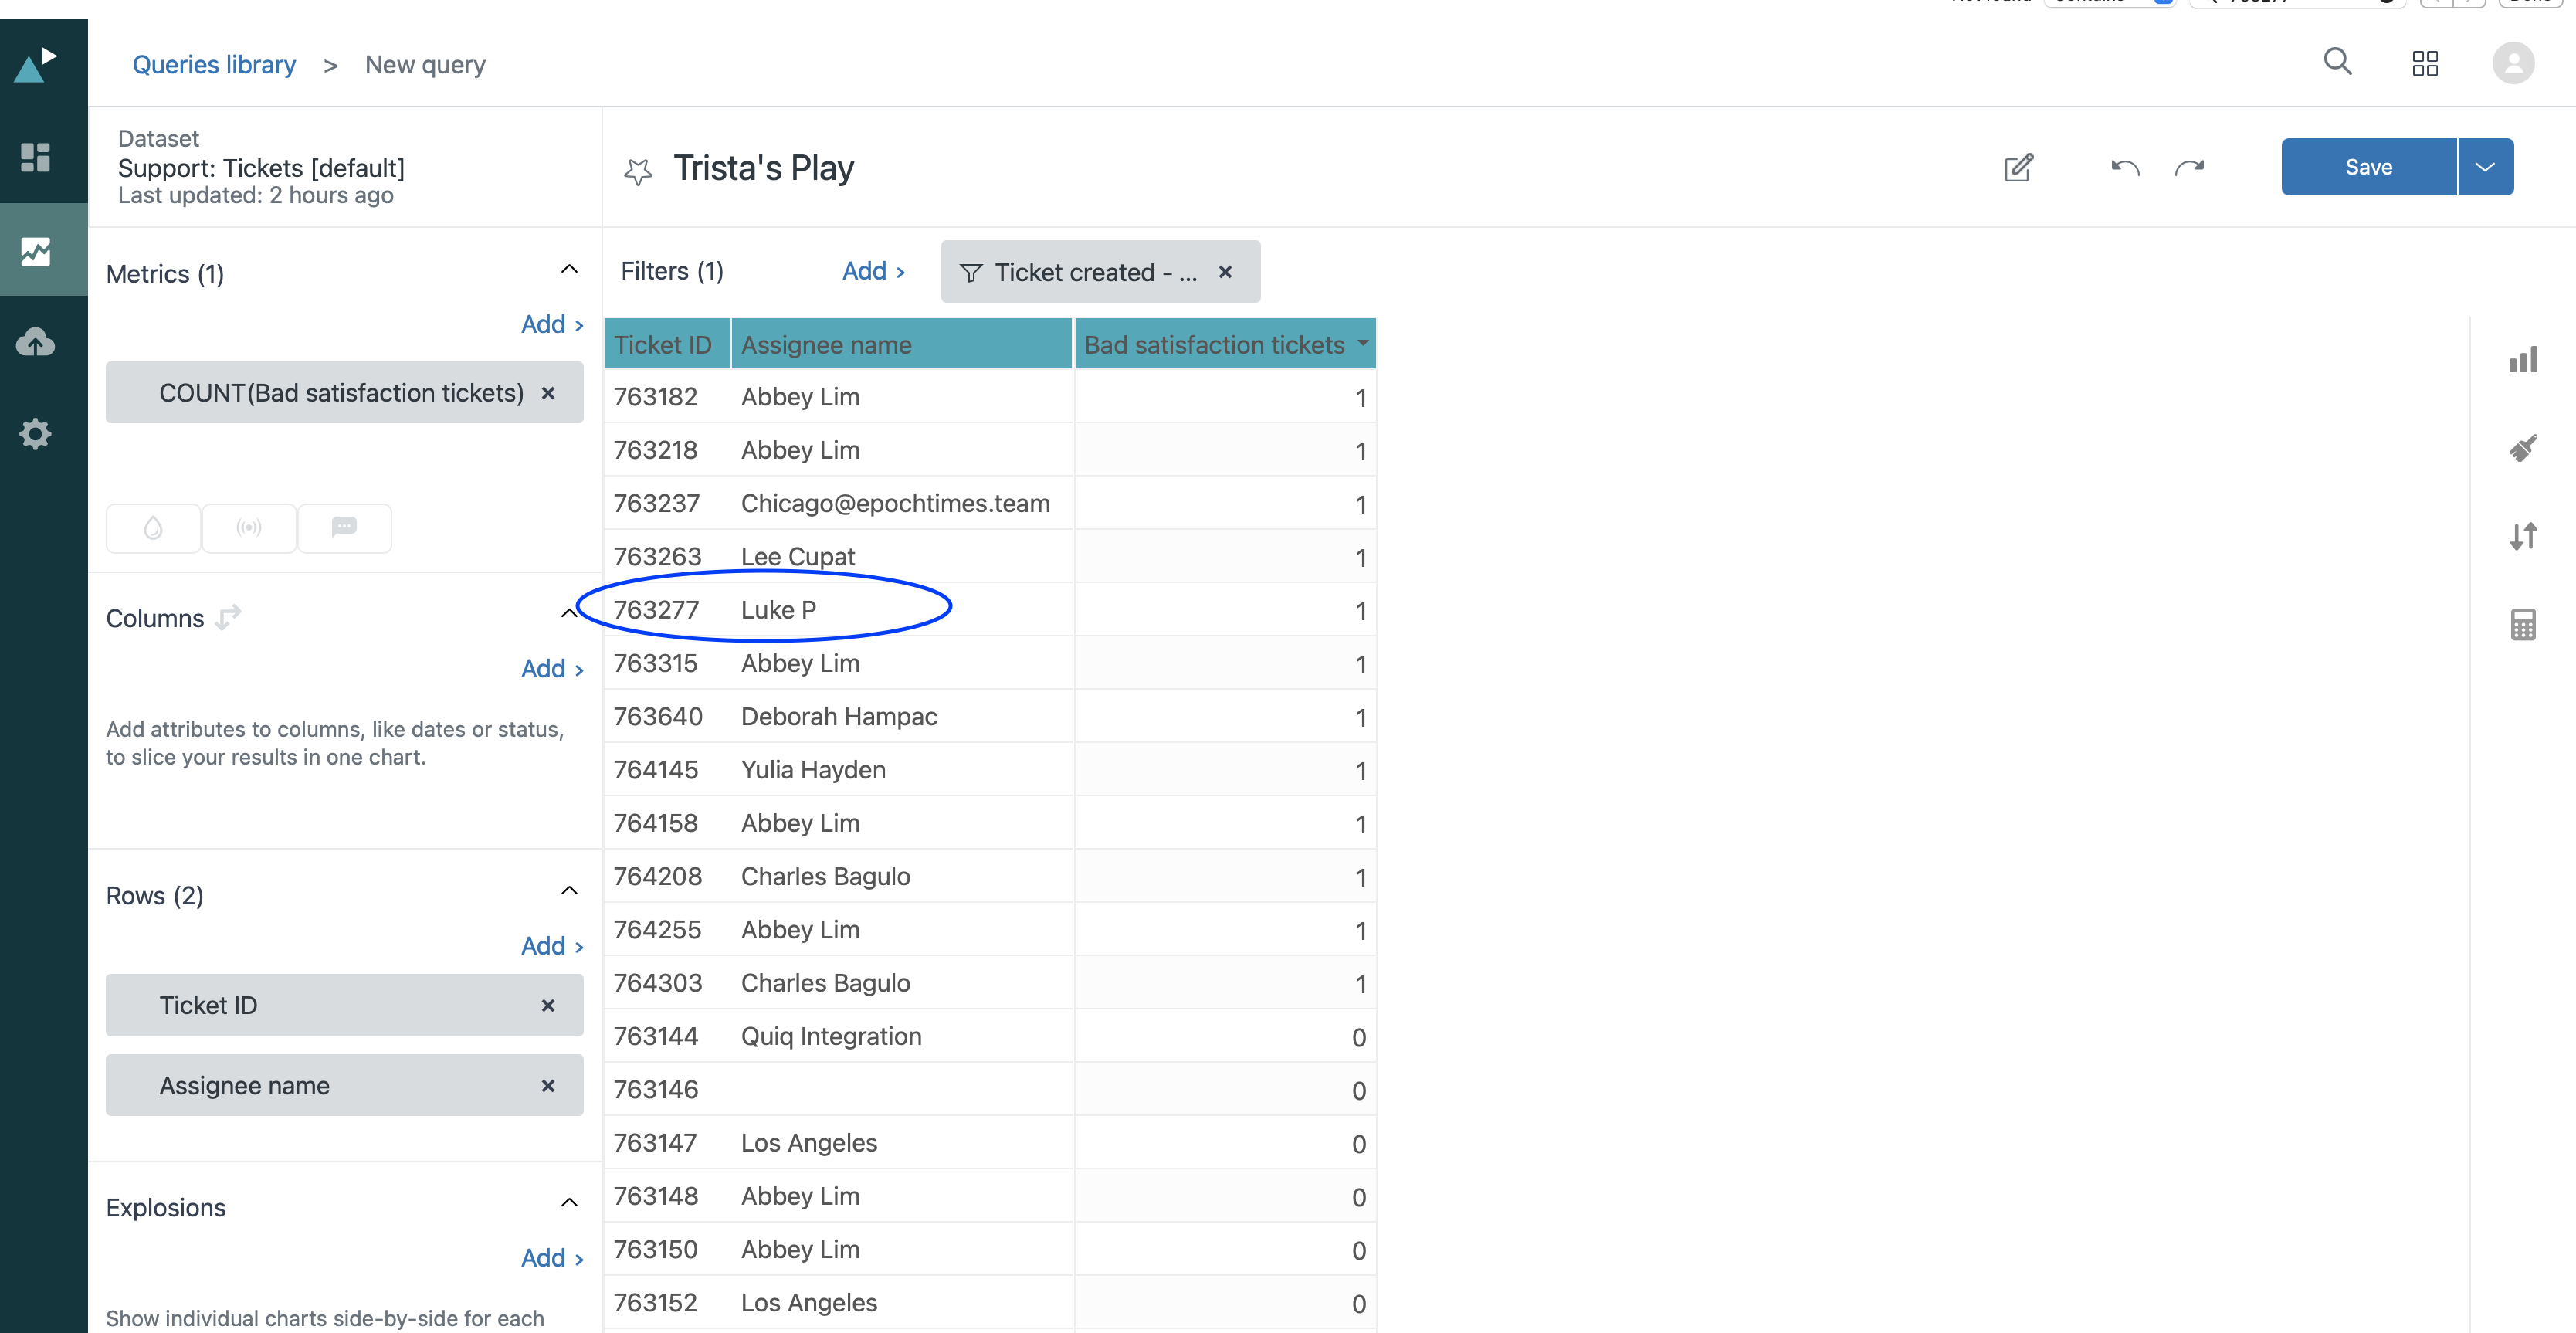Image resolution: width=2576 pixels, height=1333 pixels.
Task: Remove the Assignee name row attribute
Action: coord(547,1085)
